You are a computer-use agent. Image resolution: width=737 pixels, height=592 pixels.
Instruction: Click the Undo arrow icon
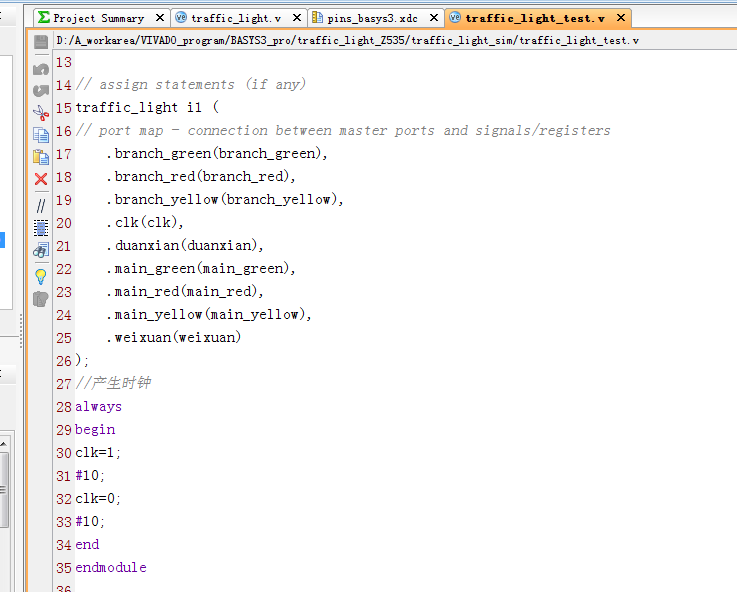pyautogui.click(x=41, y=69)
